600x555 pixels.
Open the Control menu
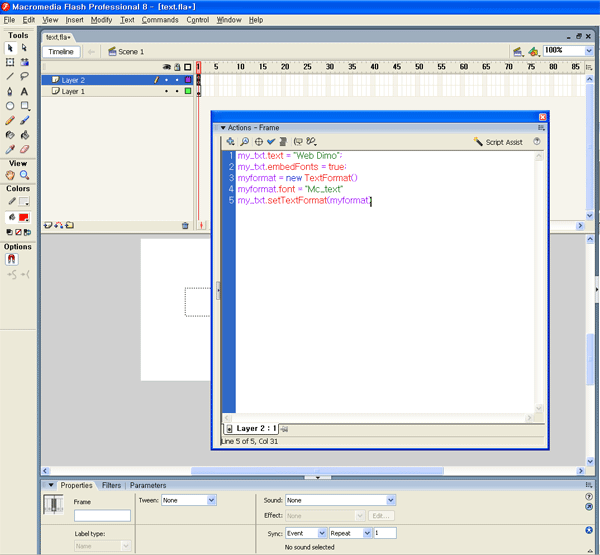[x=198, y=20]
